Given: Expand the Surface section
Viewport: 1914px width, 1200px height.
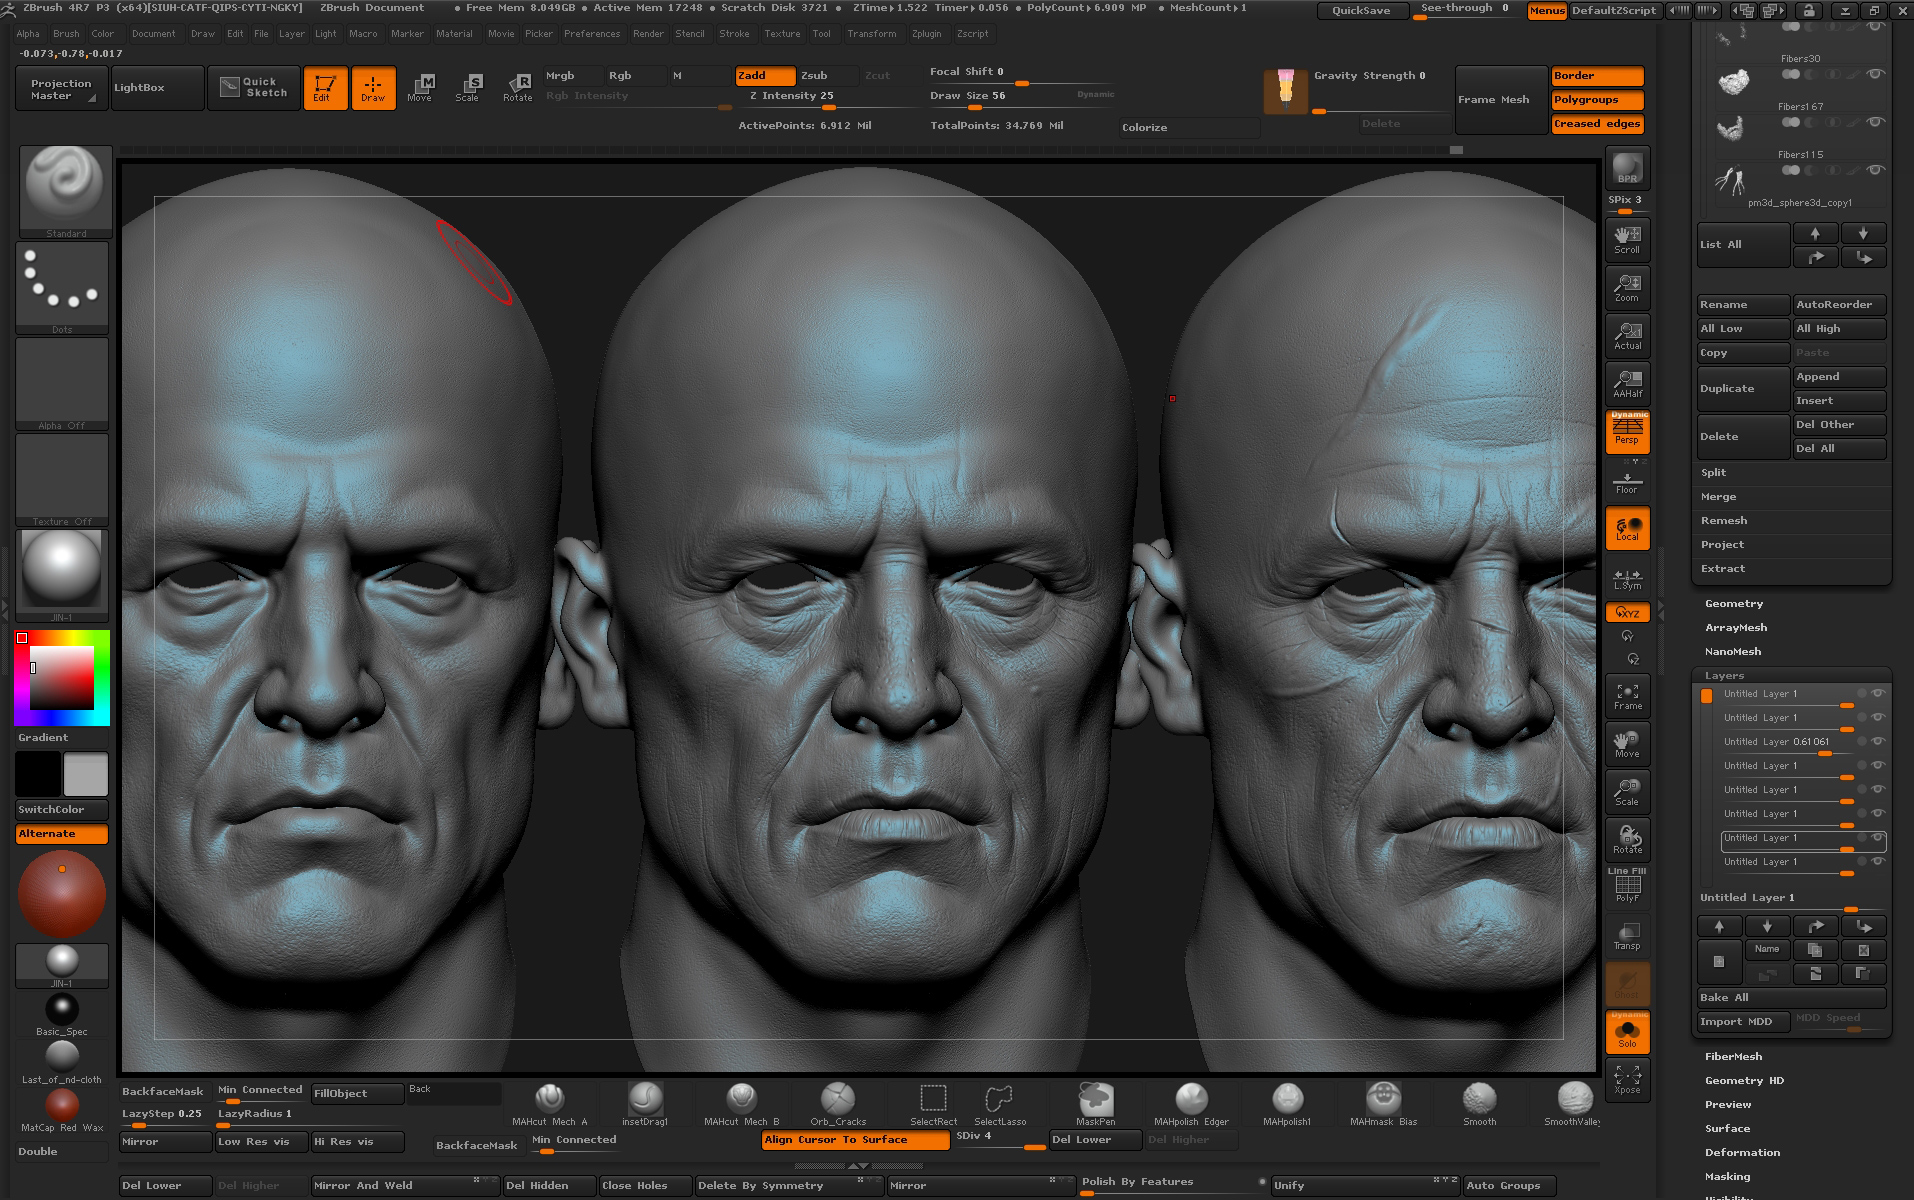Looking at the screenshot, I should click(x=1727, y=1129).
